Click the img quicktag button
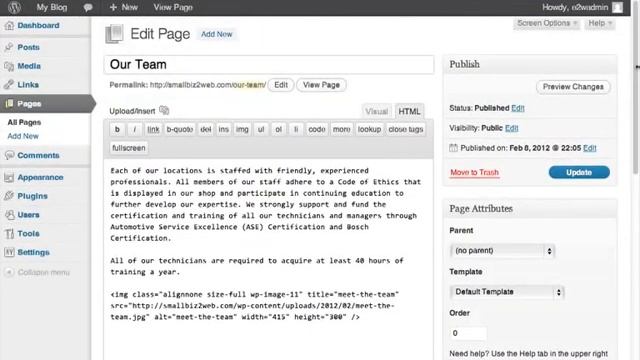640x360 pixels. click(242, 129)
